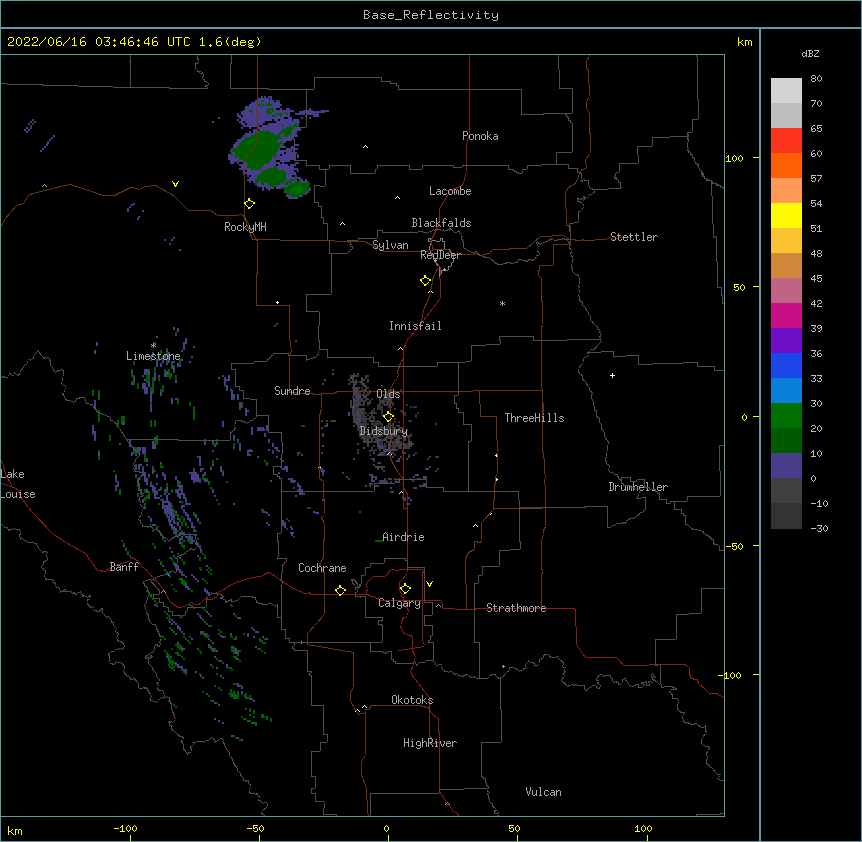Click the Drumheller label
Screen dimensions: 862x842
tap(638, 487)
